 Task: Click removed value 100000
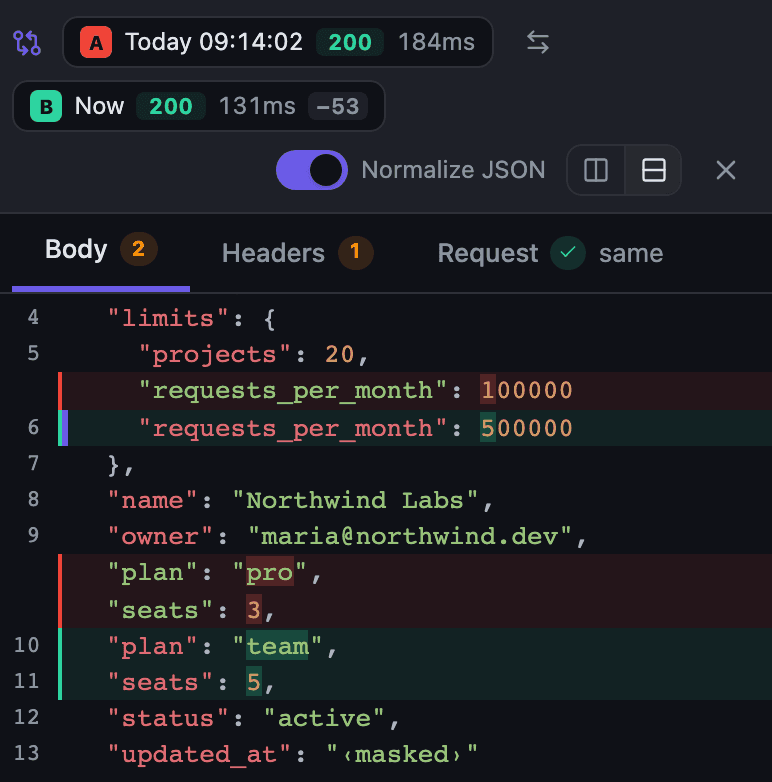click(x=526, y=391)
